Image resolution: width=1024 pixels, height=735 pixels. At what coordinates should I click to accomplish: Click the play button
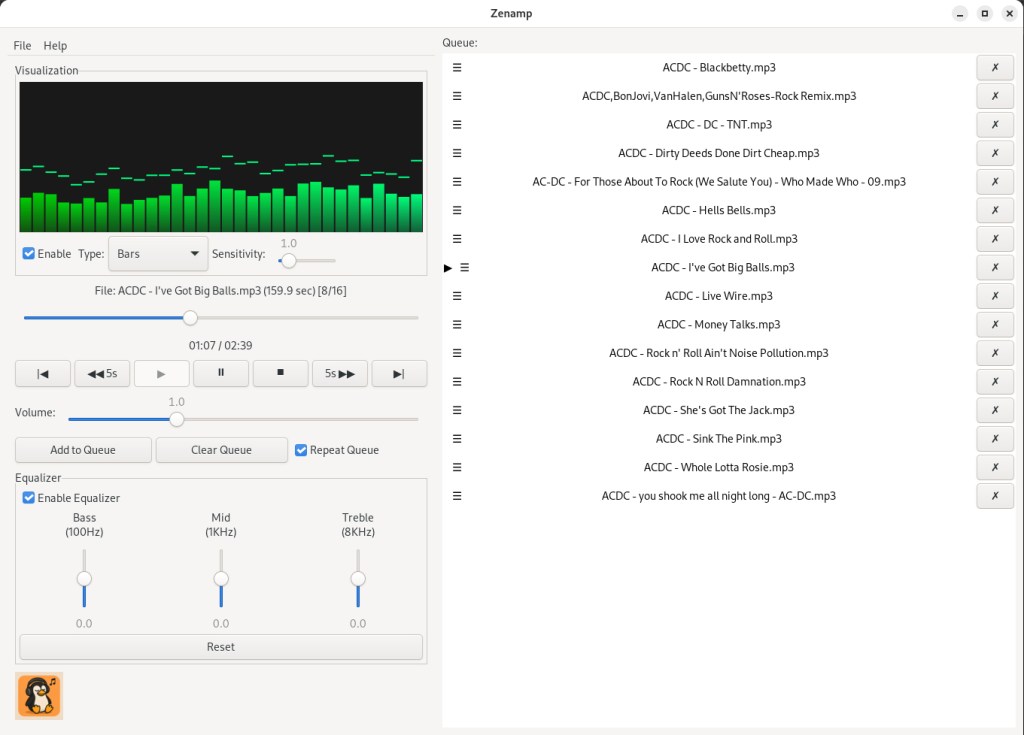click(x=161, y=374)
